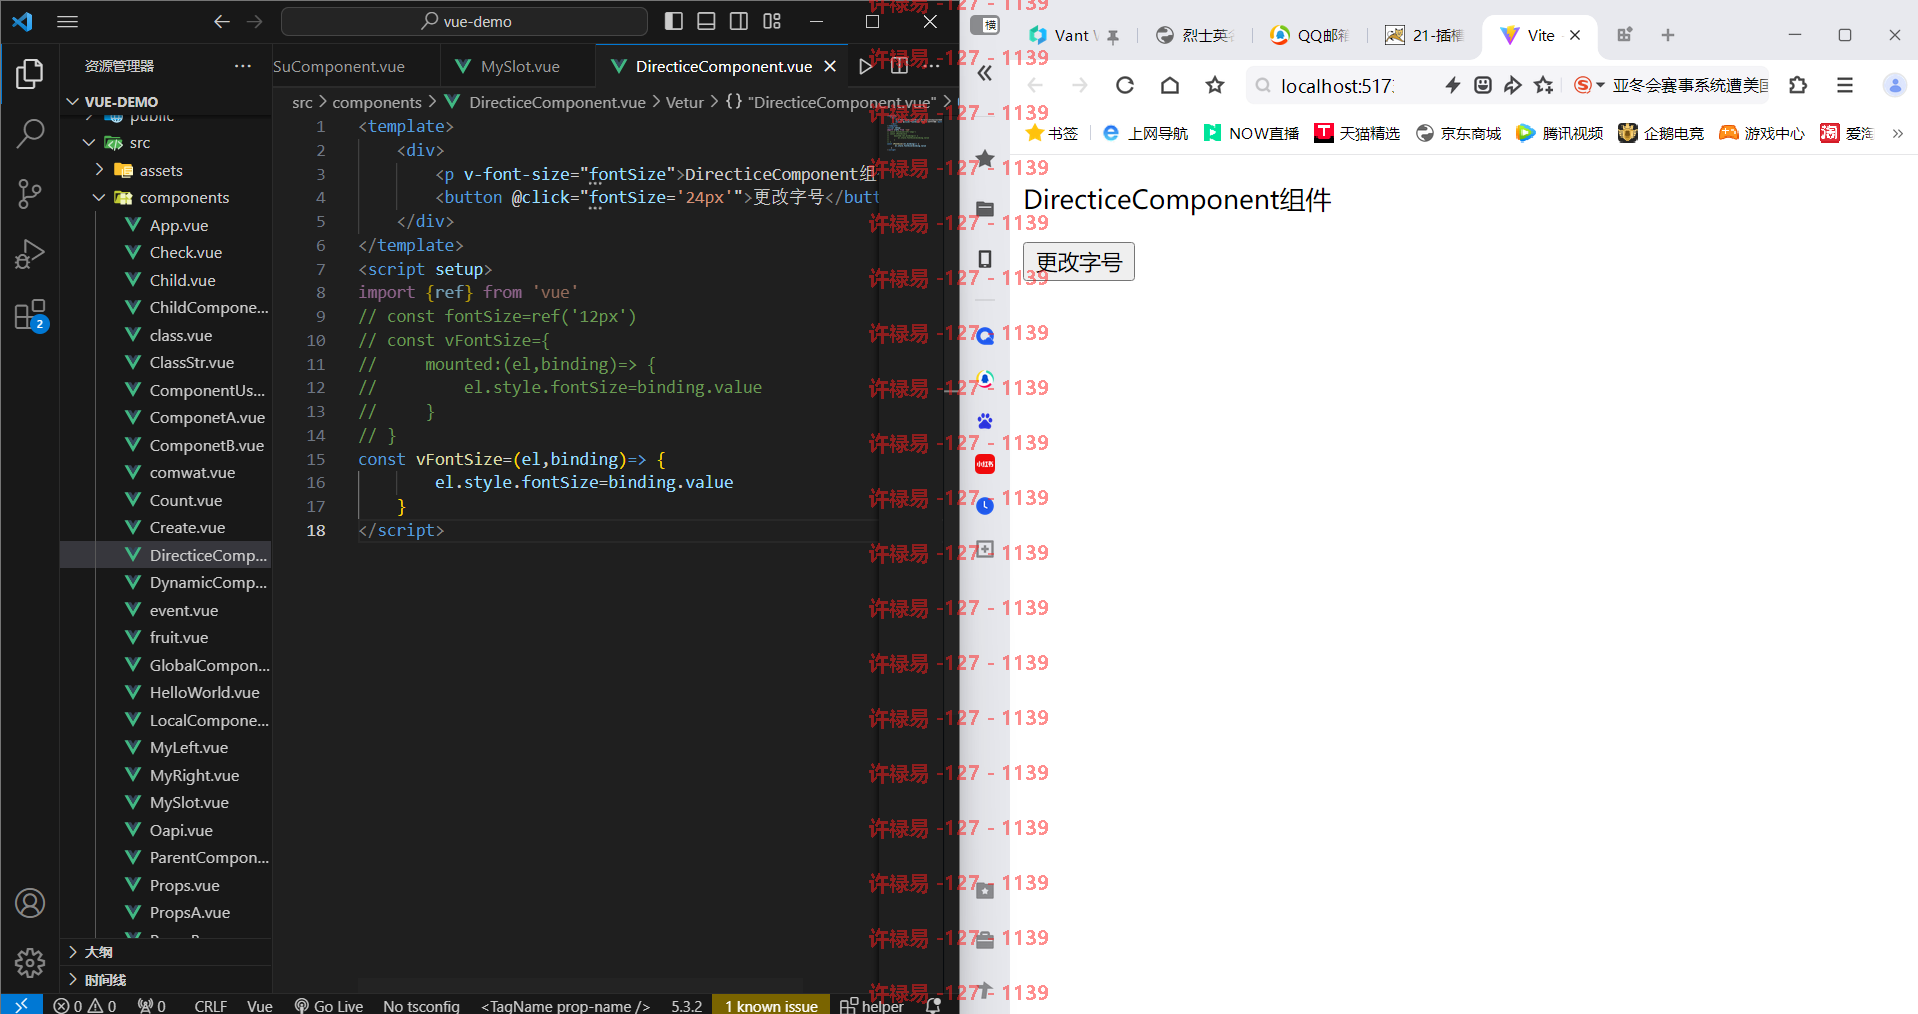Toggle the primary side bar layout icon
This screenshot has width=1918, height=1014.
tap(674, 21)
